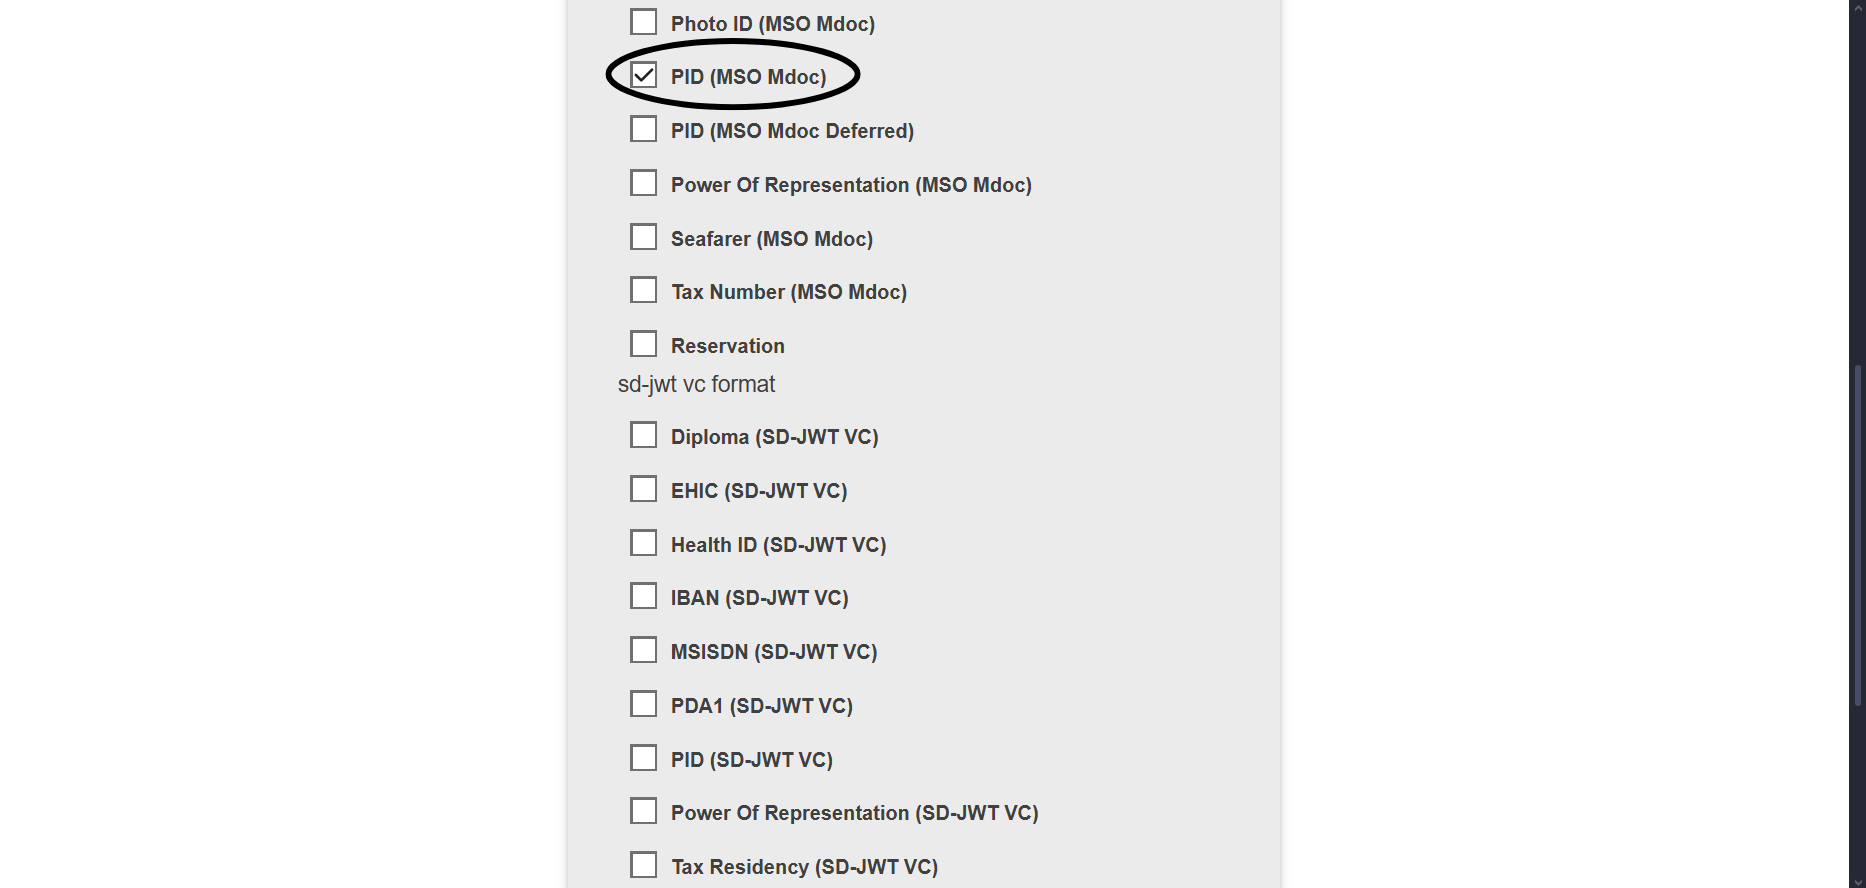
Task: Check Tax Number (MSO Mdoc)
Action: [x=644, y=291]
